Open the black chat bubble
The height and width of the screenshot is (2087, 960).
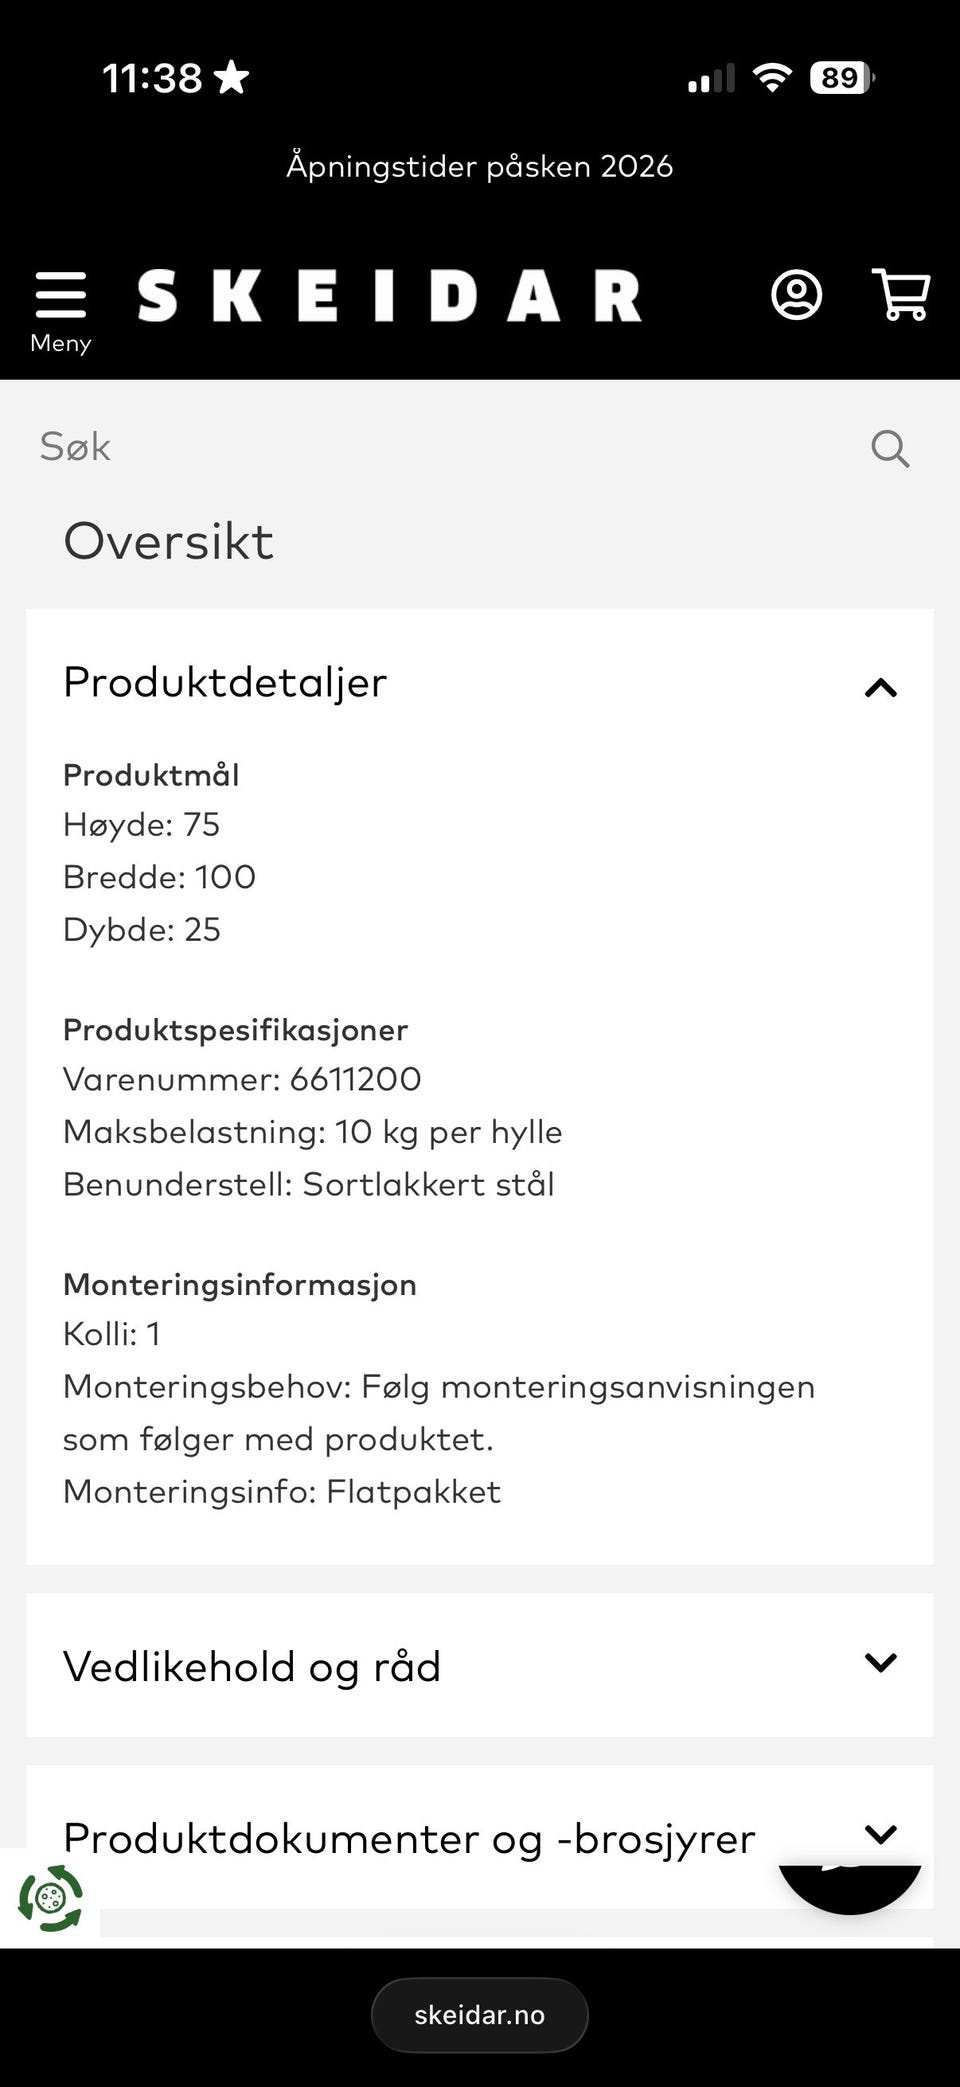[x=849, y=1885]
